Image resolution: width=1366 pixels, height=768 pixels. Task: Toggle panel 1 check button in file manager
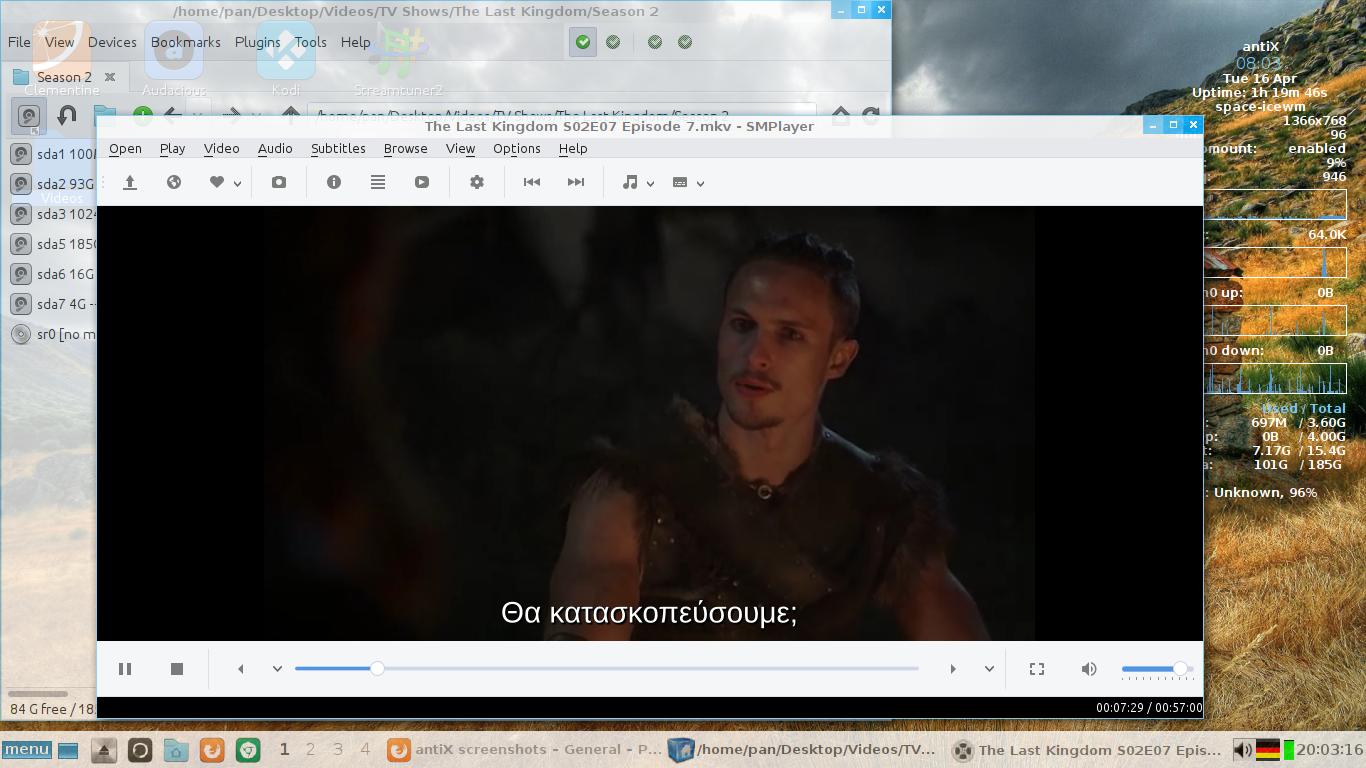point(583,42)
